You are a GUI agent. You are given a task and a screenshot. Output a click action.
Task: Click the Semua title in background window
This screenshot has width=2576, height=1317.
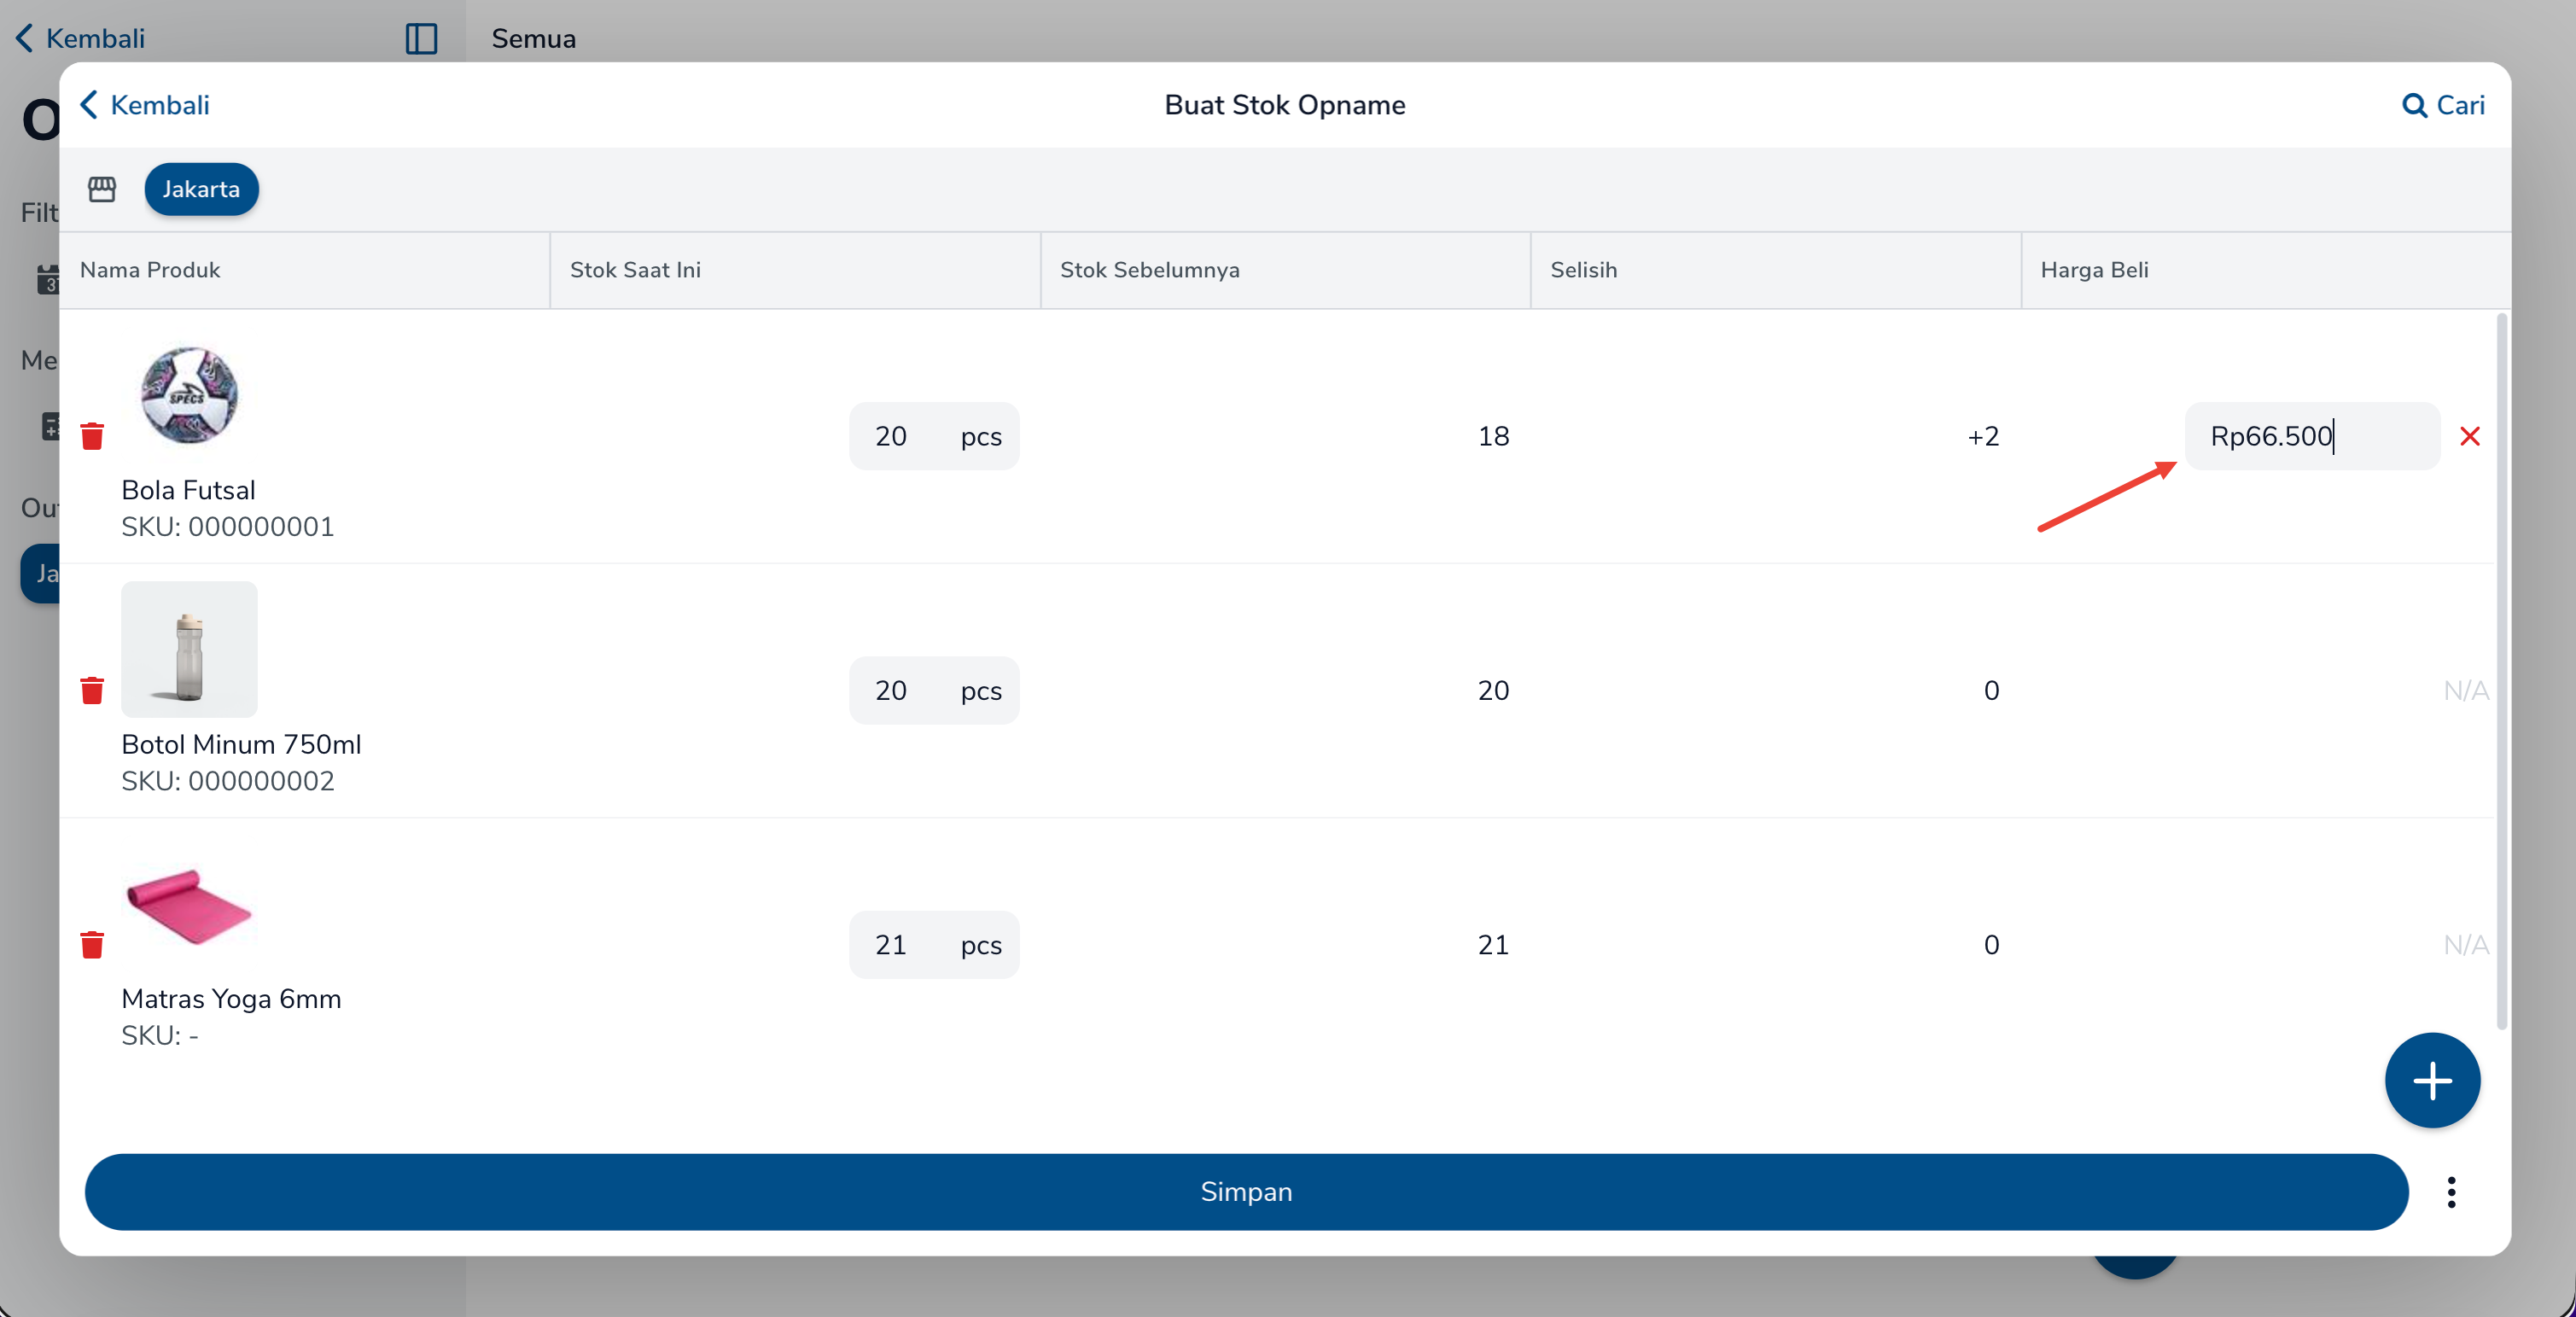[x=533, y=38]
